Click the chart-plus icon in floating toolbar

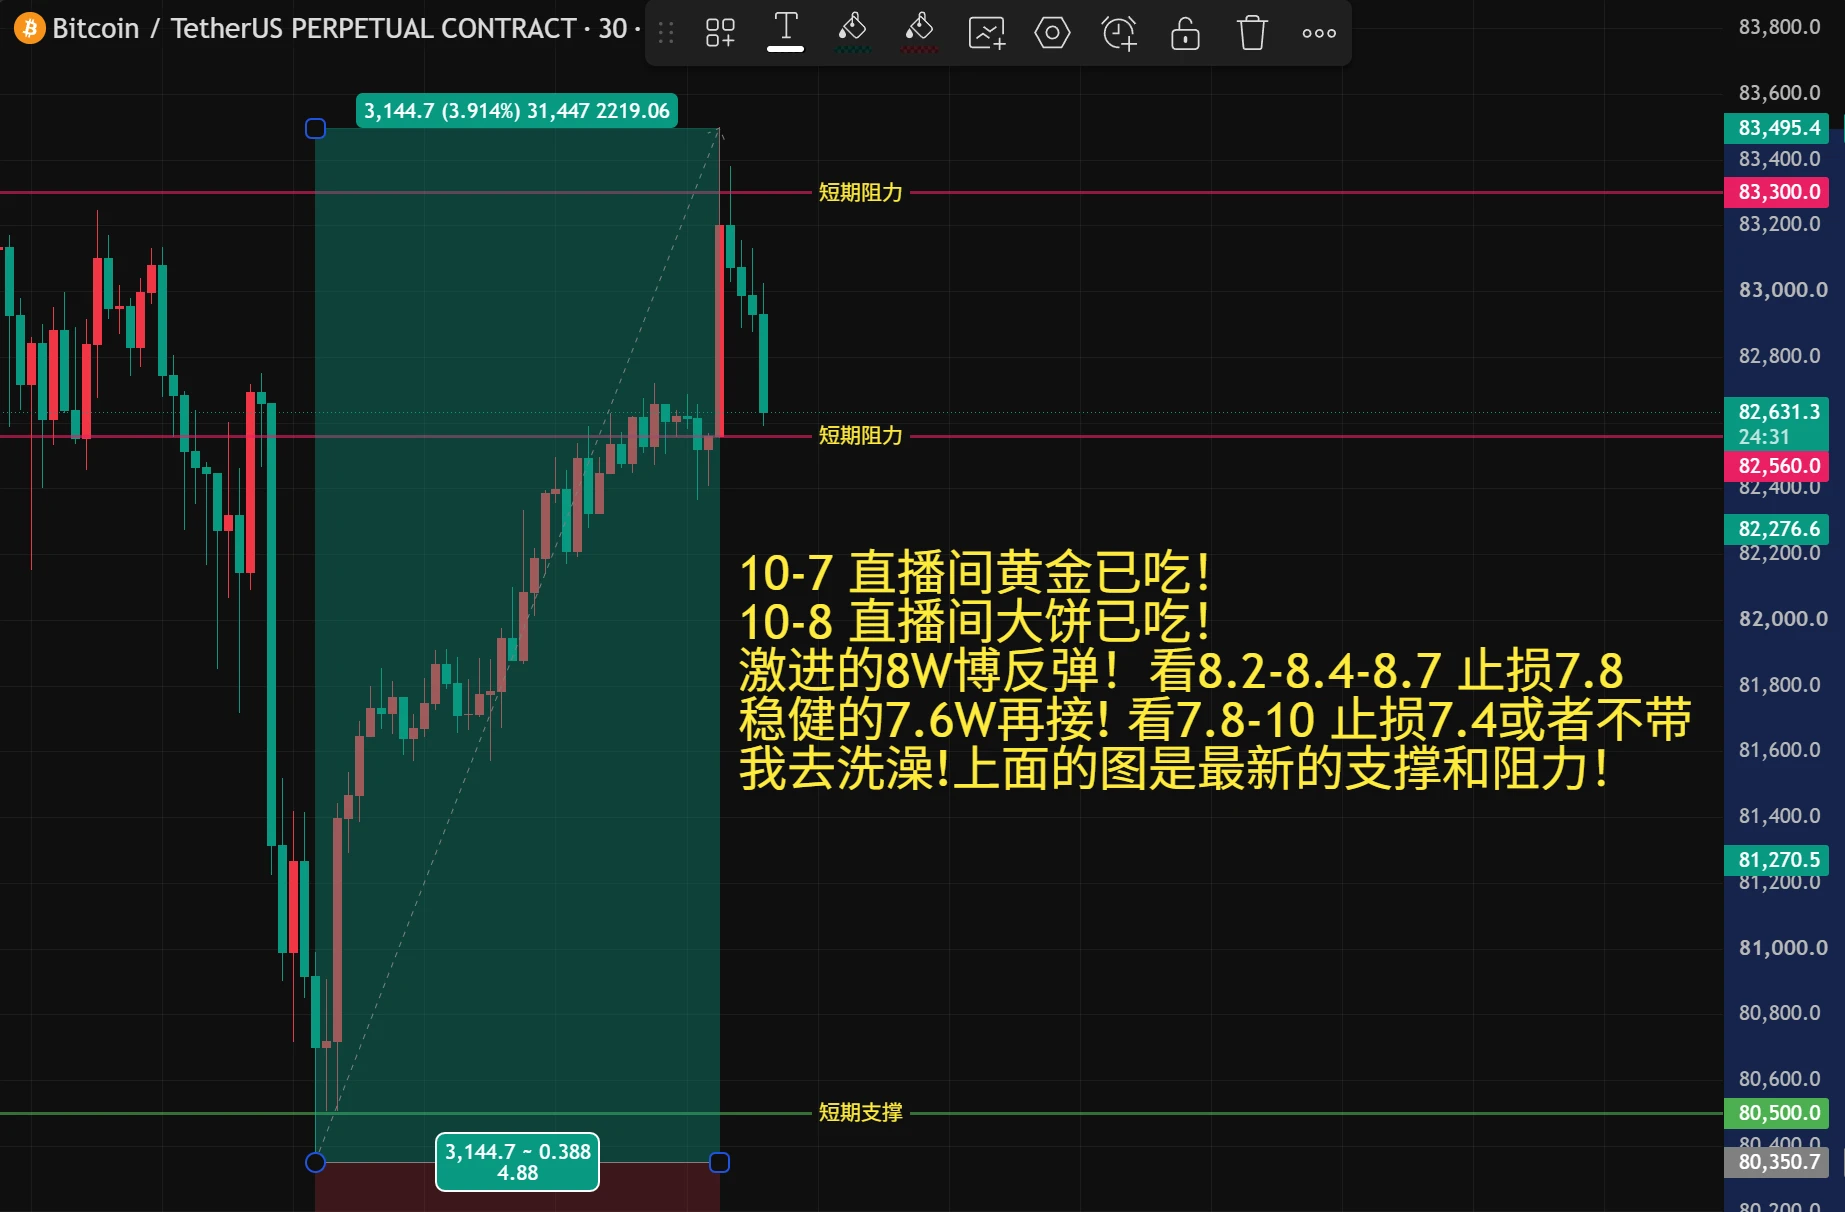(x=986, y=33)
